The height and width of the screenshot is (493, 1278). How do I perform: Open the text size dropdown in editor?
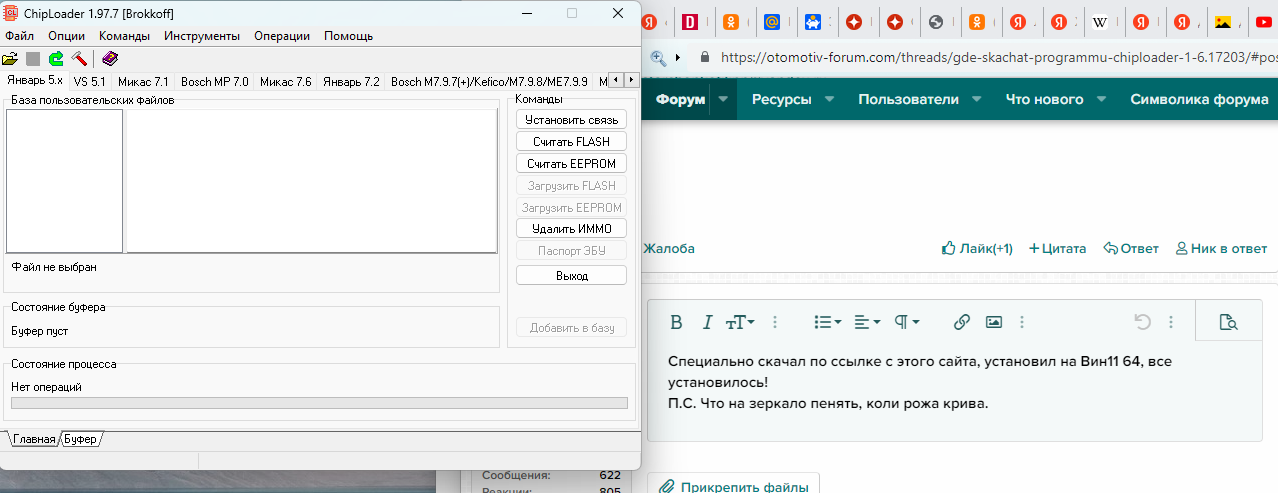[x=740, y=322]
